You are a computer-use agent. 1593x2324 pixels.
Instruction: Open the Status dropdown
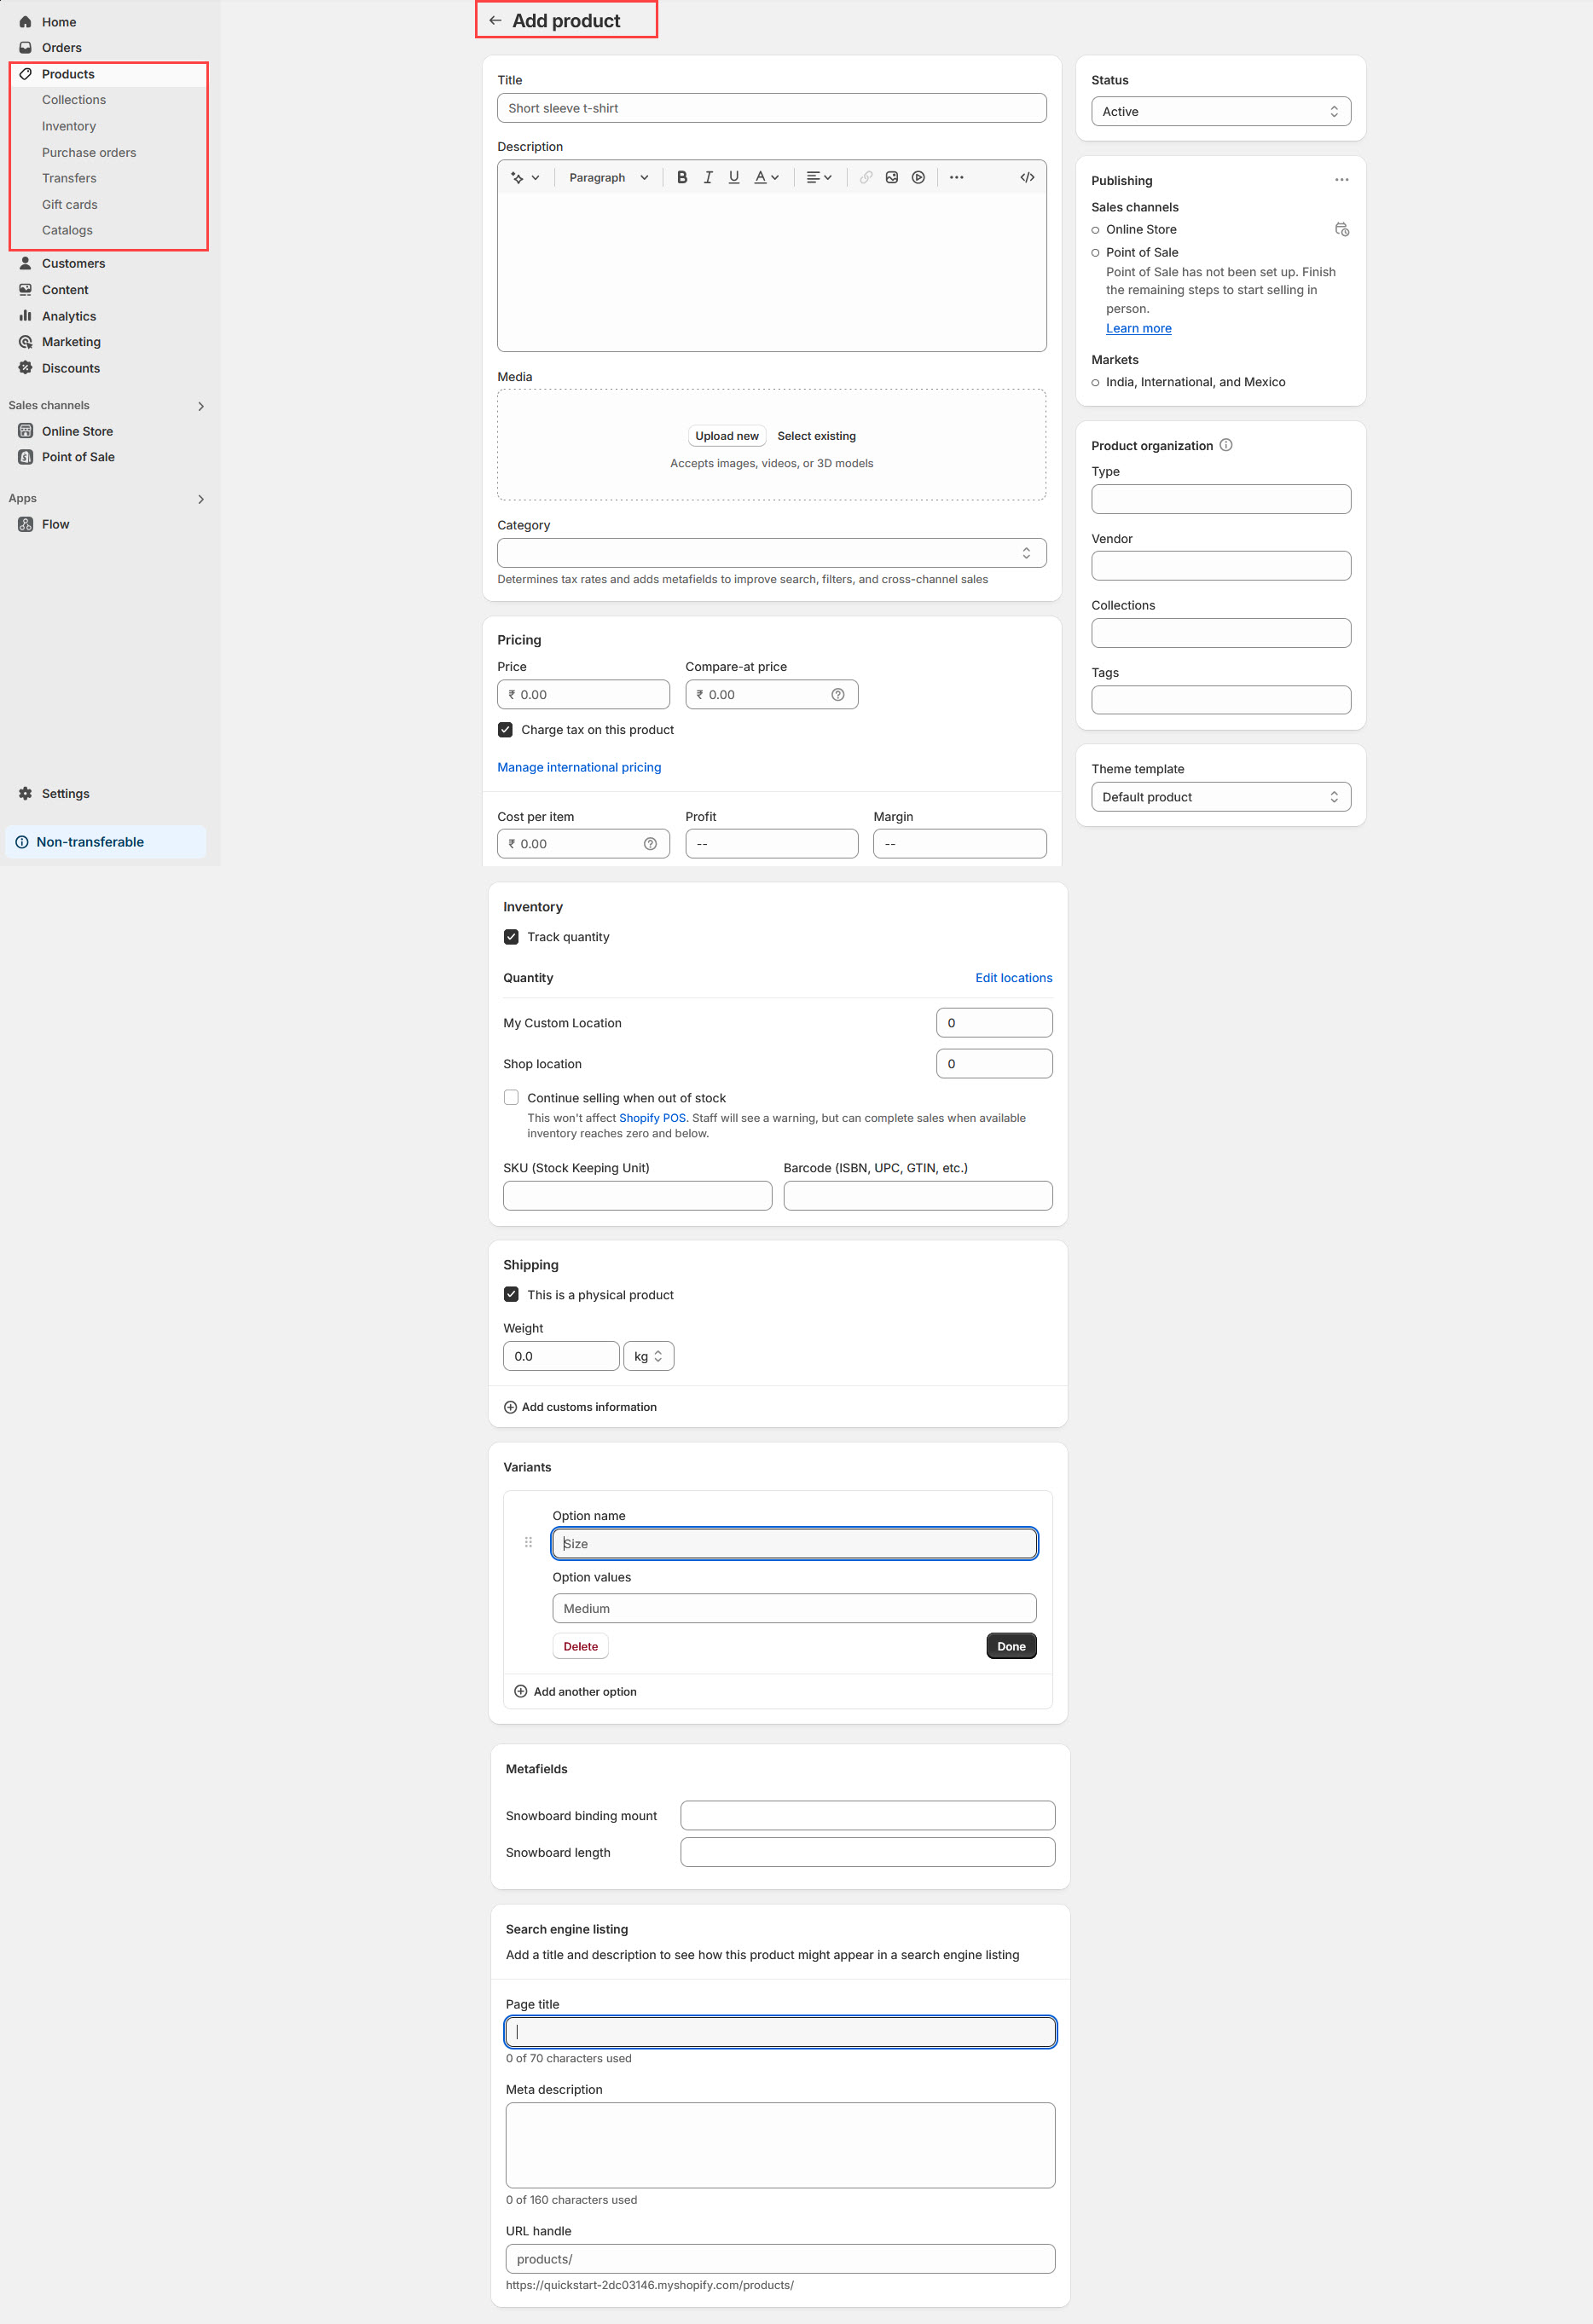tap(1220, 112)
